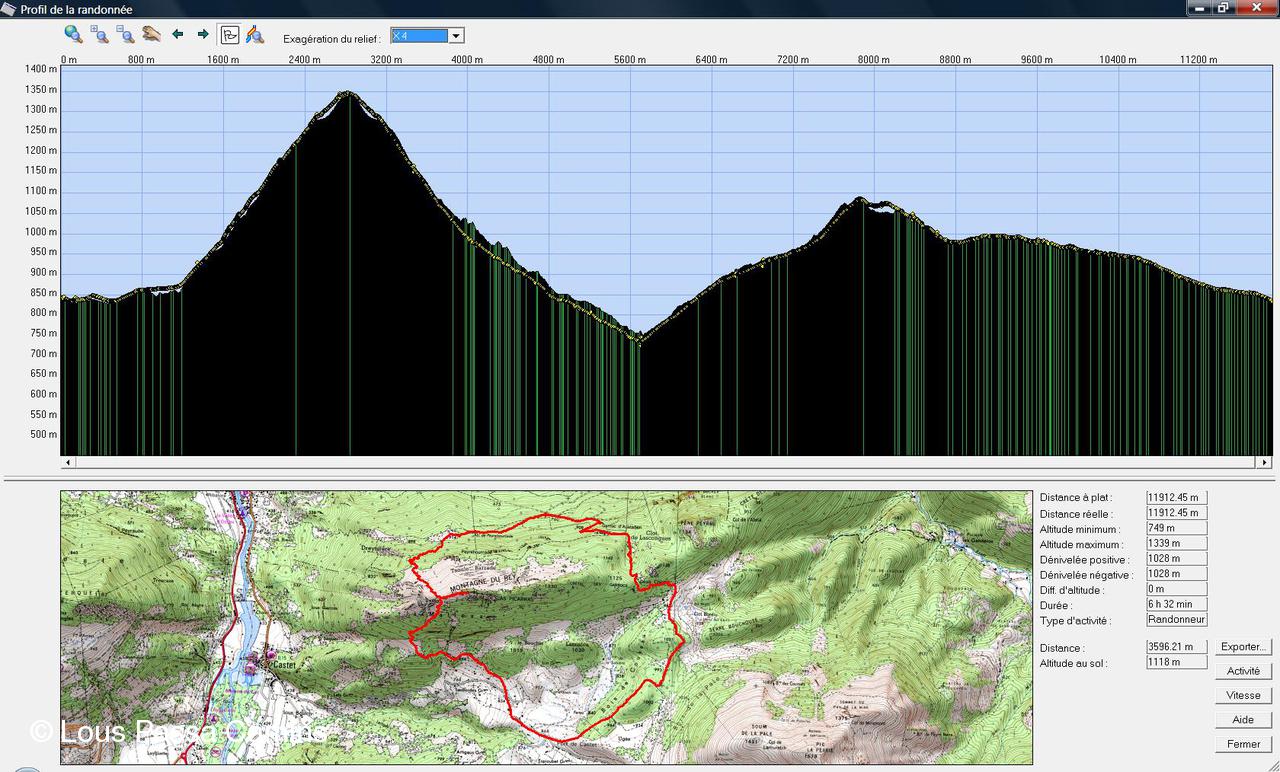Close dialog with the Fermer button
This screenshot has height=772, width=1280.
coord(1243,744)
